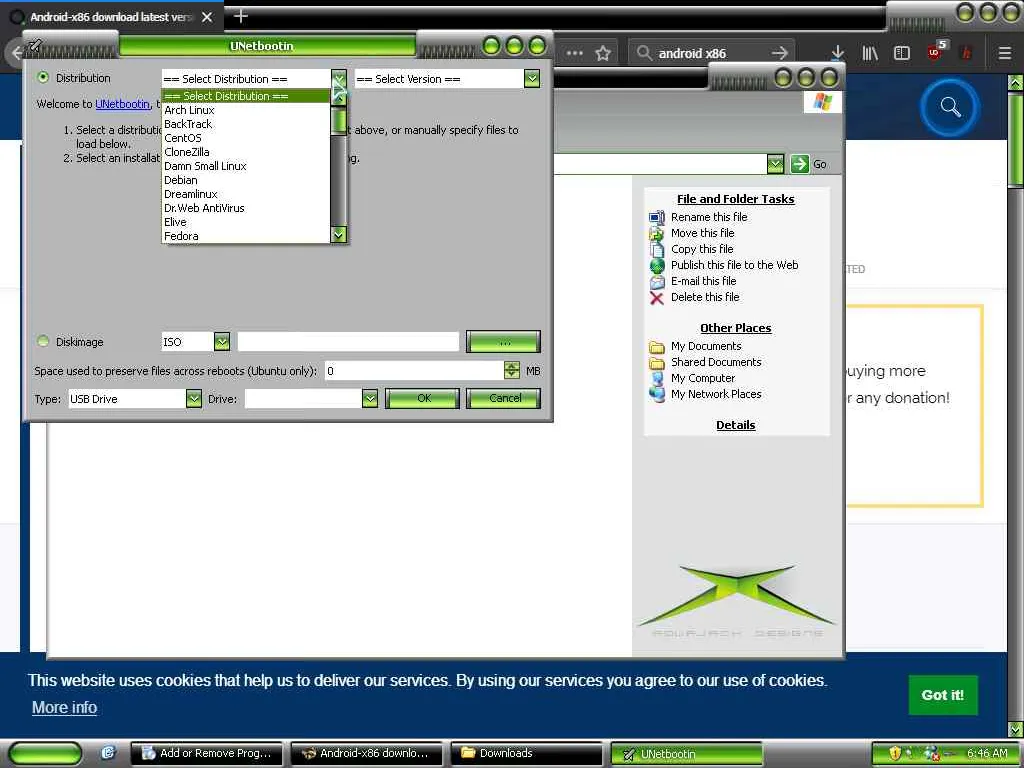Choose Arch Linux from distribution list

[245, 110]
